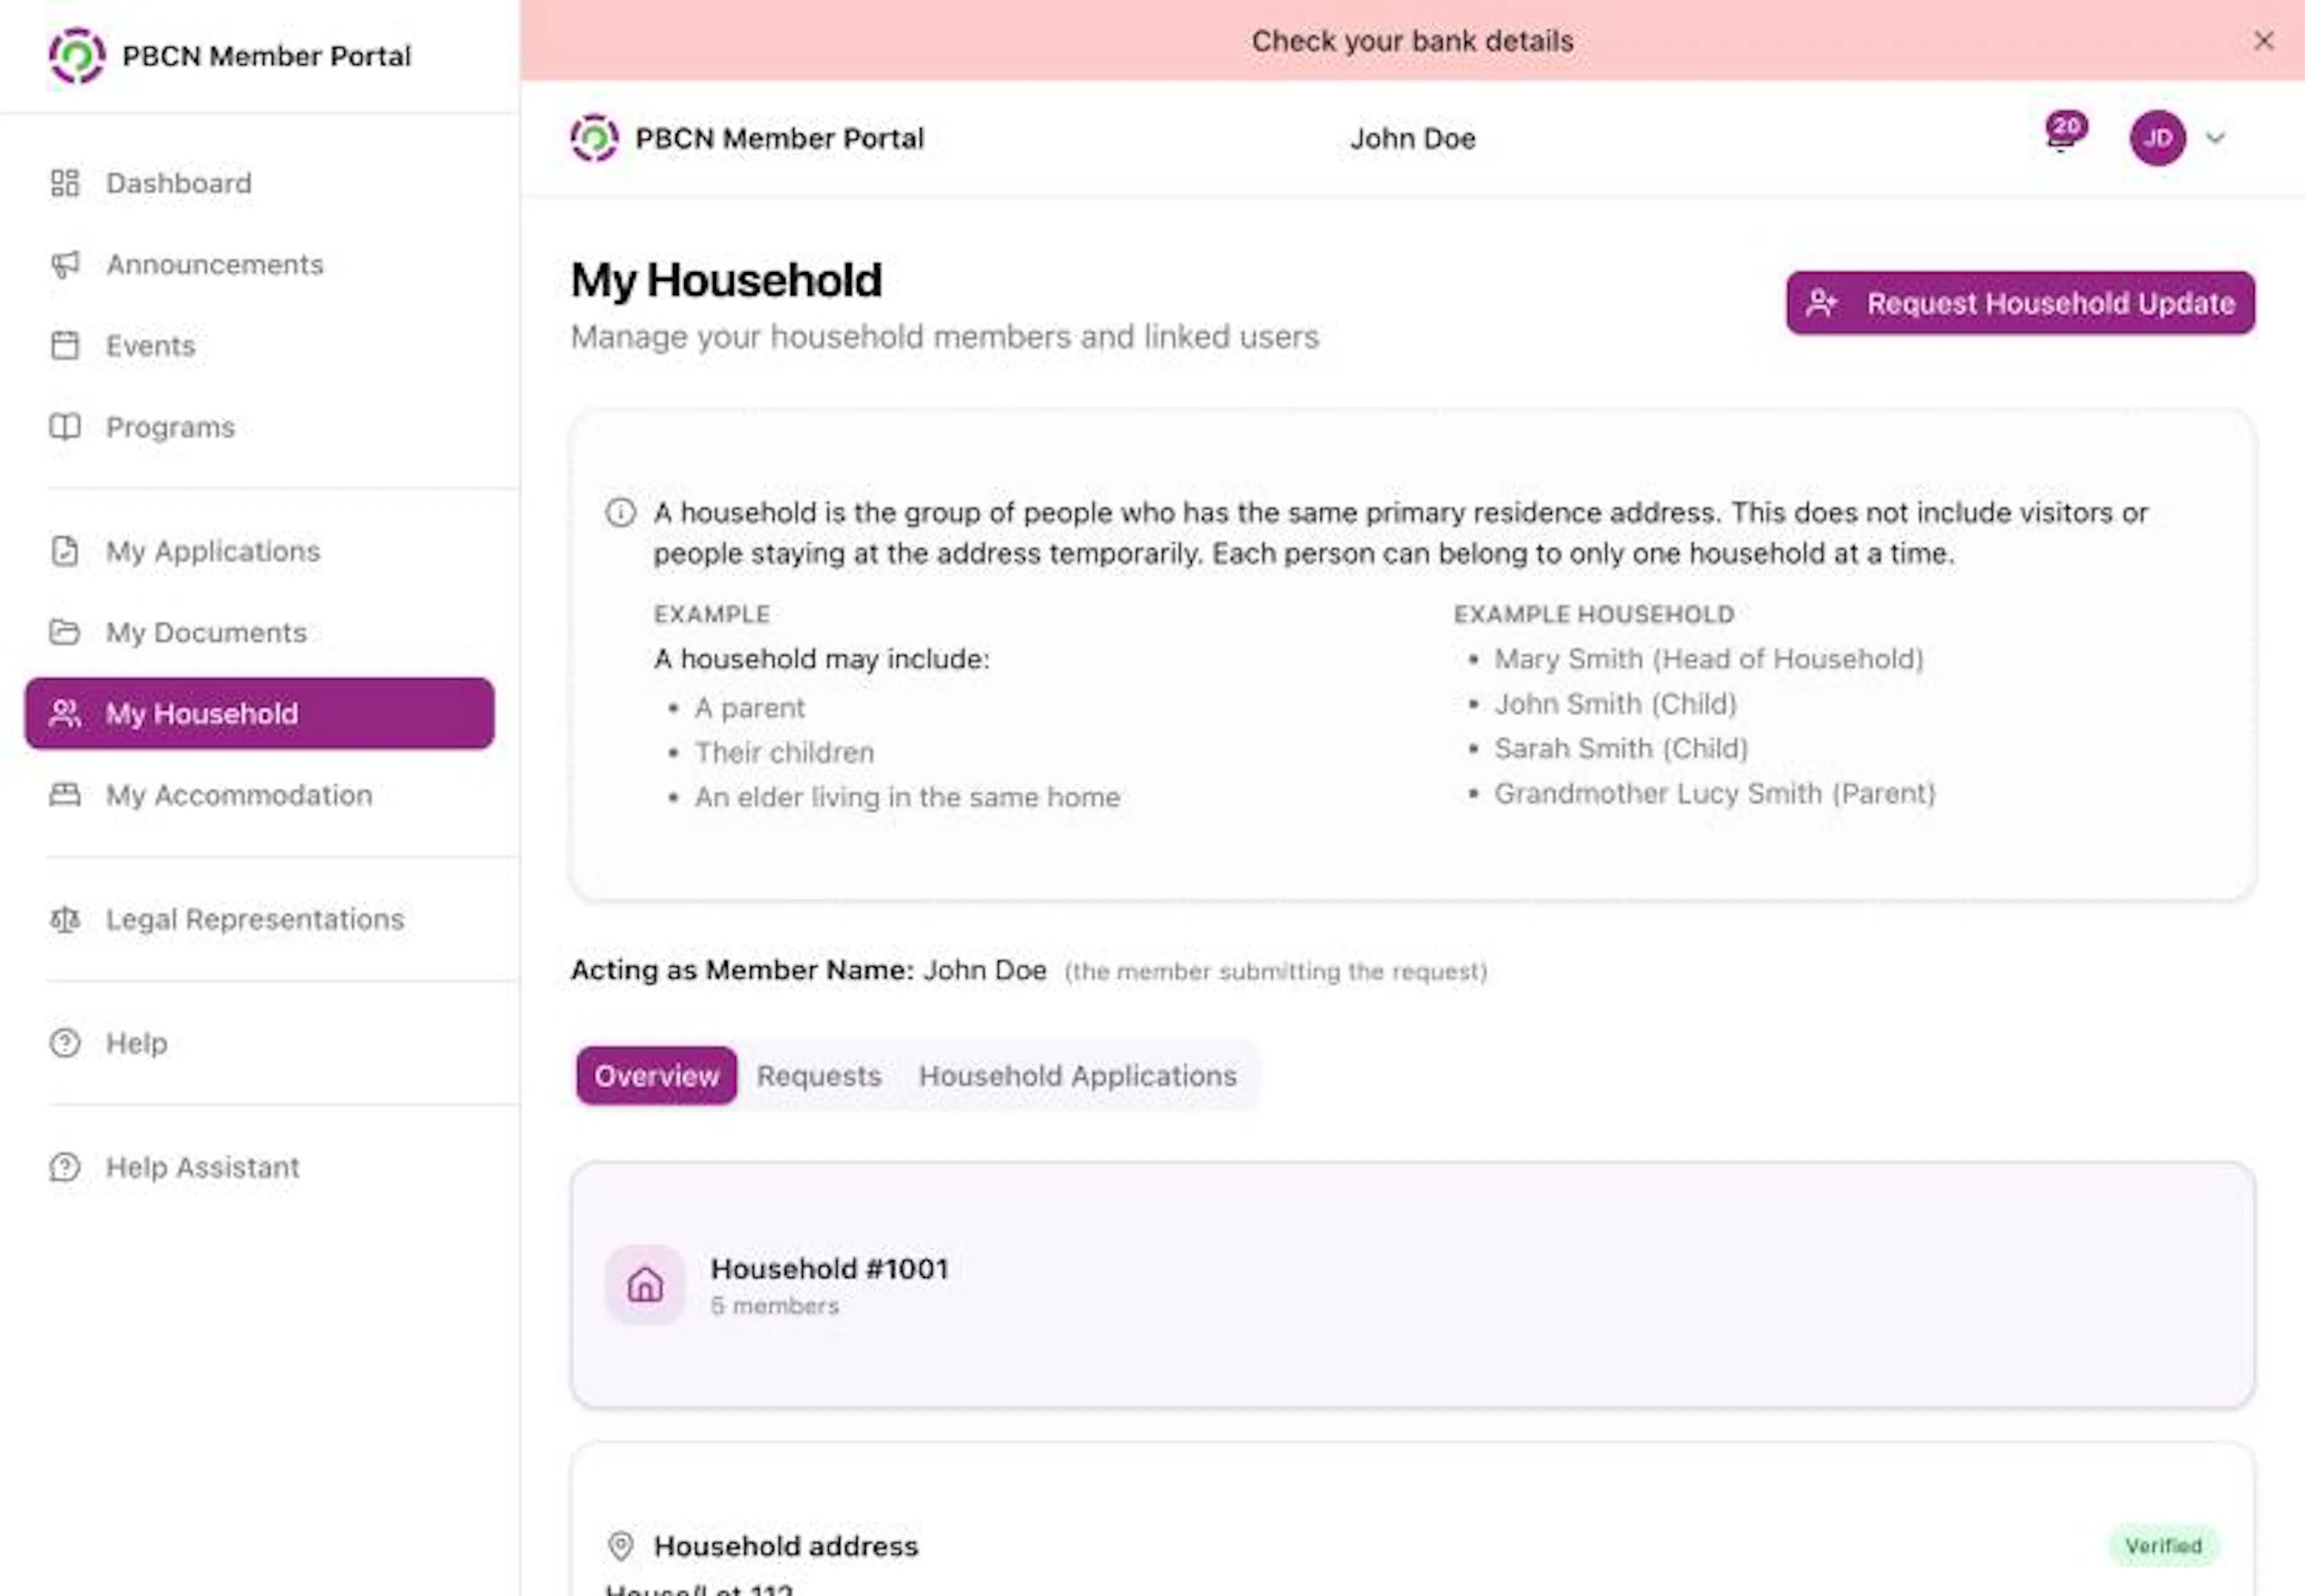Image resolution: width=2305 pixels, height=1596 pixels.
Task: Click the Household #1001 home icon
Action: click(x=645, y=1285)
